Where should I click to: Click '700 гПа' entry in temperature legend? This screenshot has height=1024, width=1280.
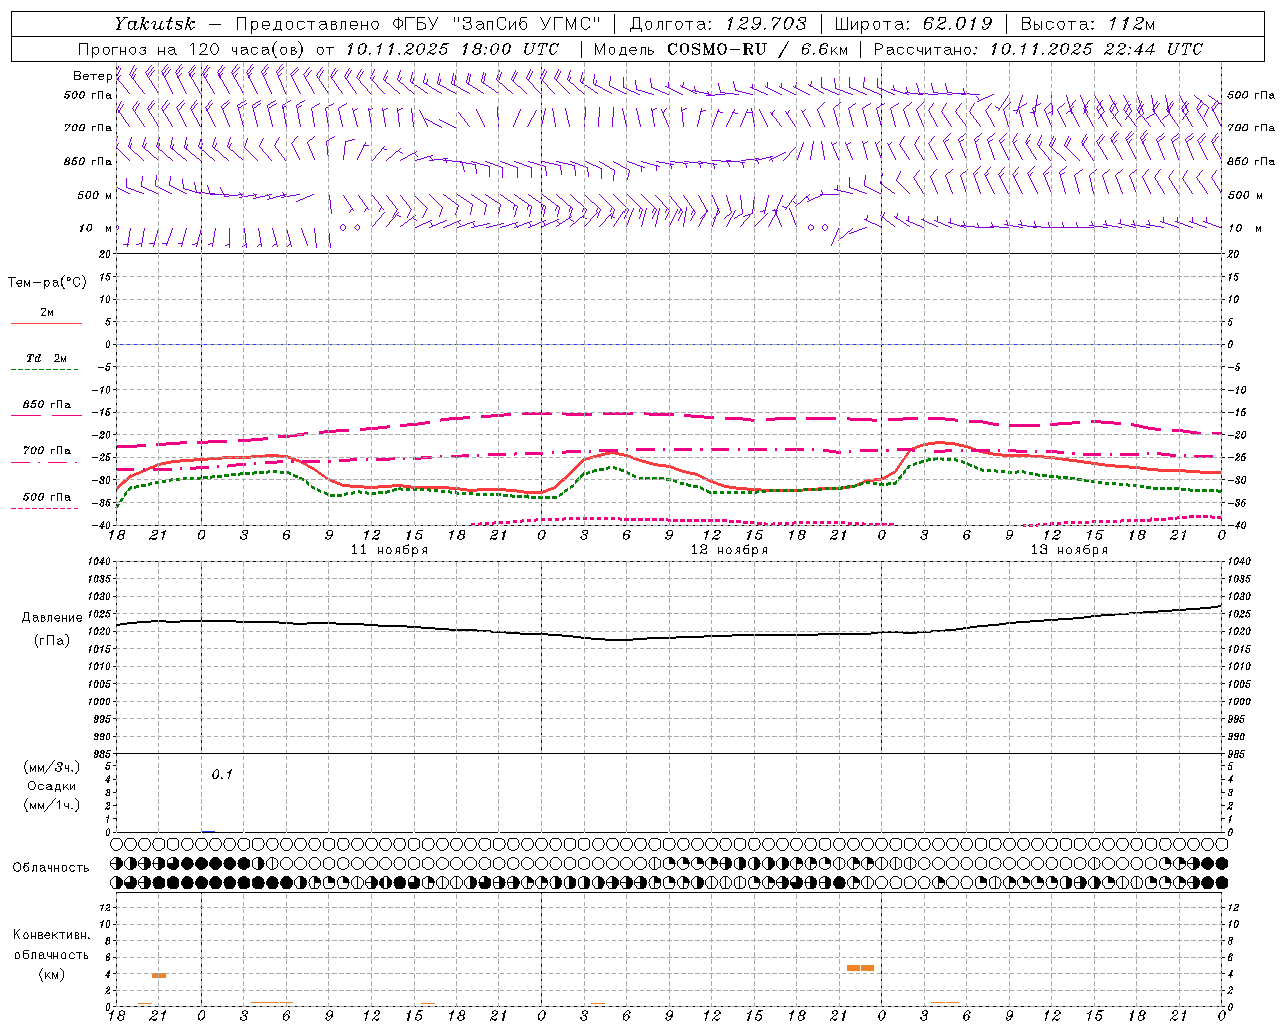point(46,451)
